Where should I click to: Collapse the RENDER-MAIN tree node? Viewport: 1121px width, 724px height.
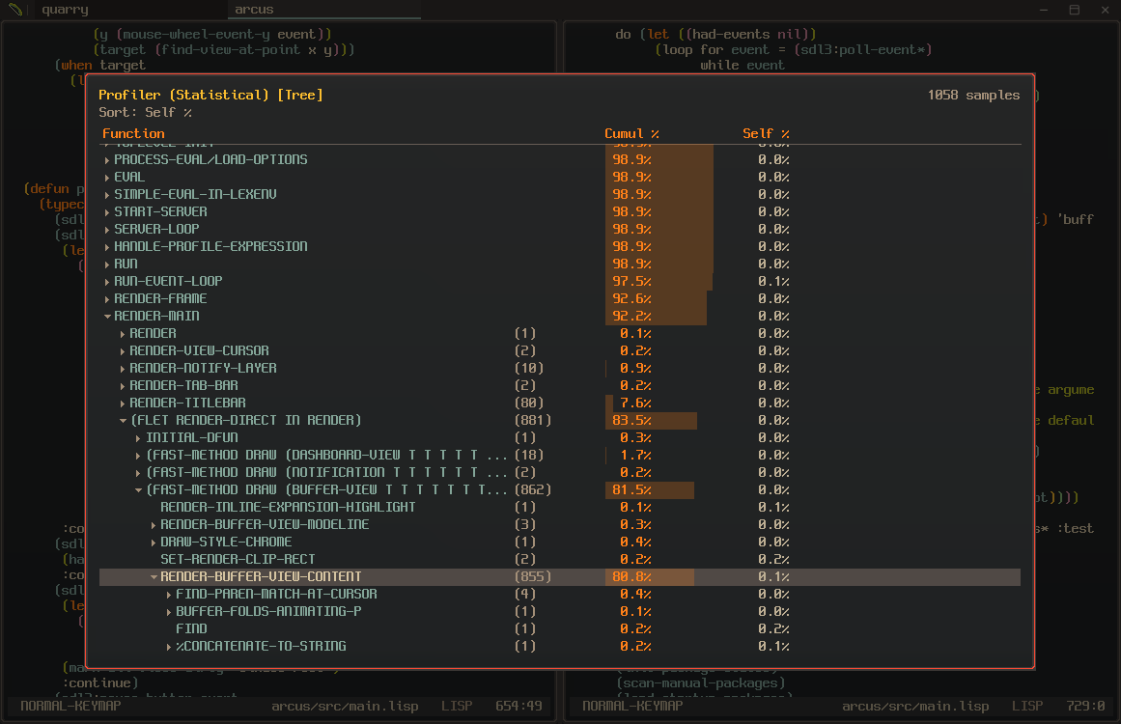(107, 316)
